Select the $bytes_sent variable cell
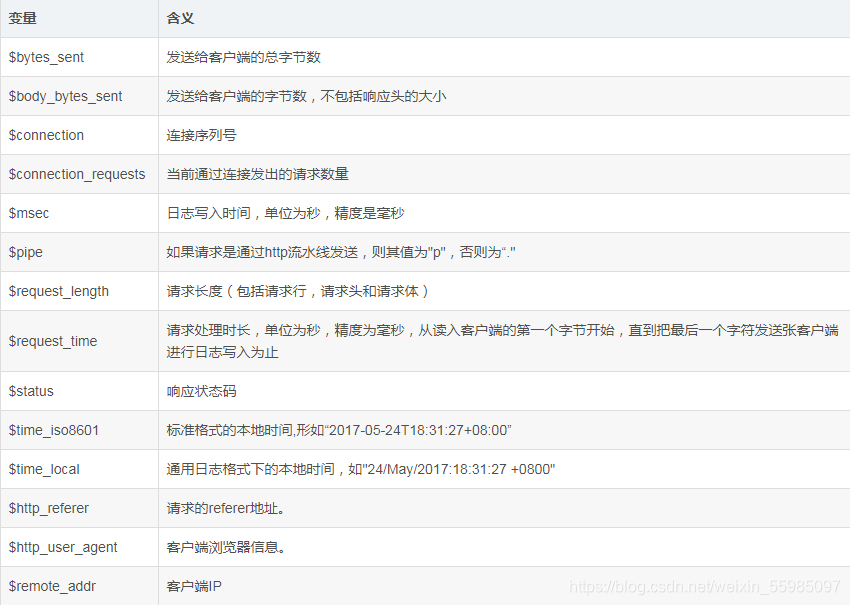 coord(45,57)
